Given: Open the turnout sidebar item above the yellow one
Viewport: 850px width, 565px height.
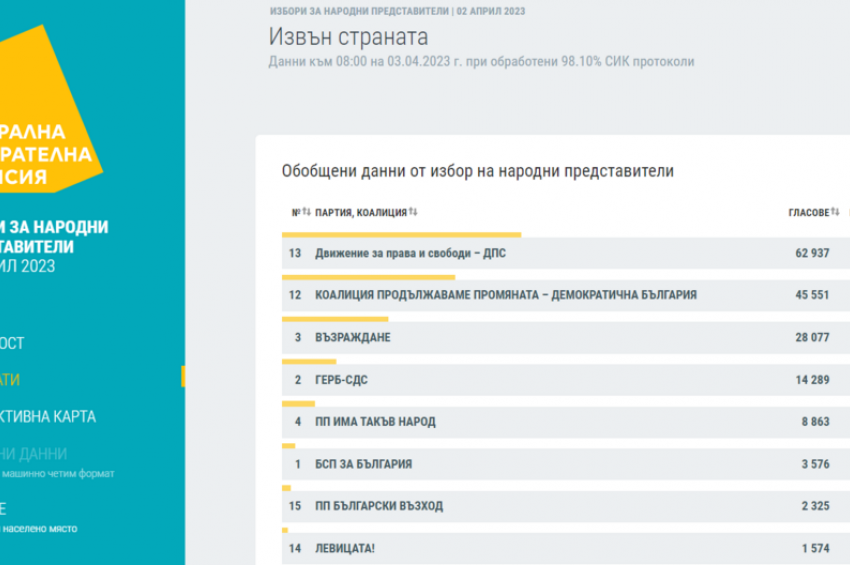Looking at the screenshot, I should pyautogui.click(x=14, y=343).
